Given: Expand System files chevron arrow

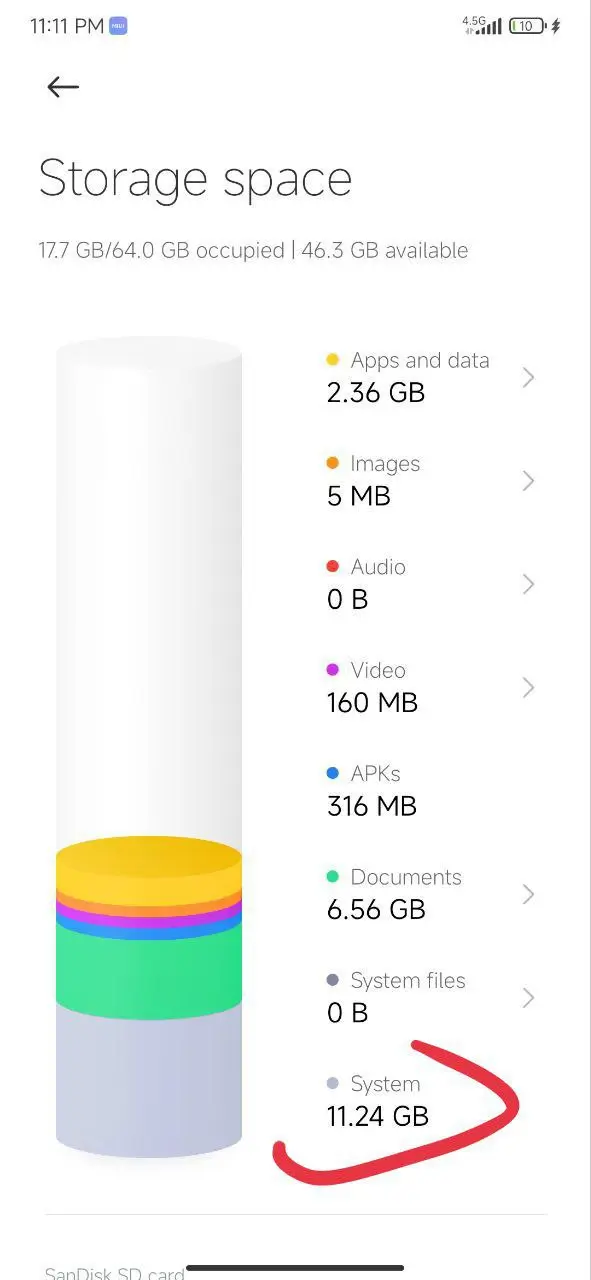Looking at the screenshot, I should pos(529,998).
